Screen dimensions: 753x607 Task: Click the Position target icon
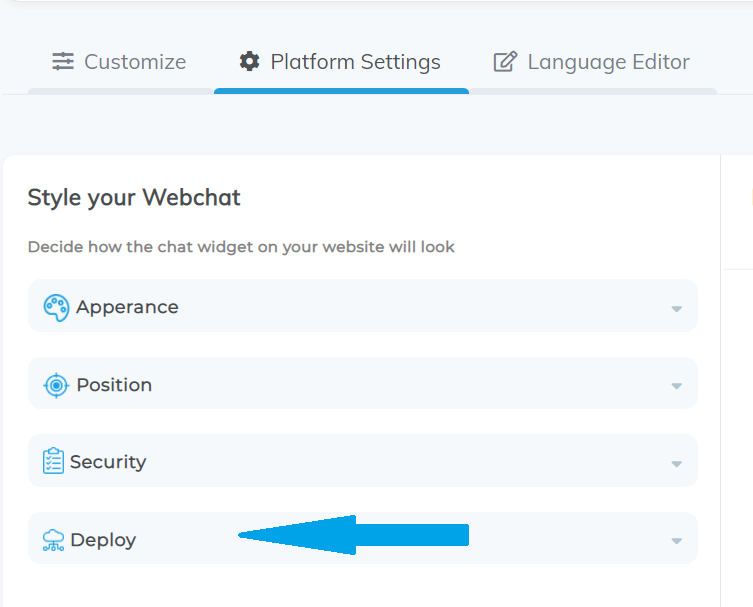pos(56,385)
